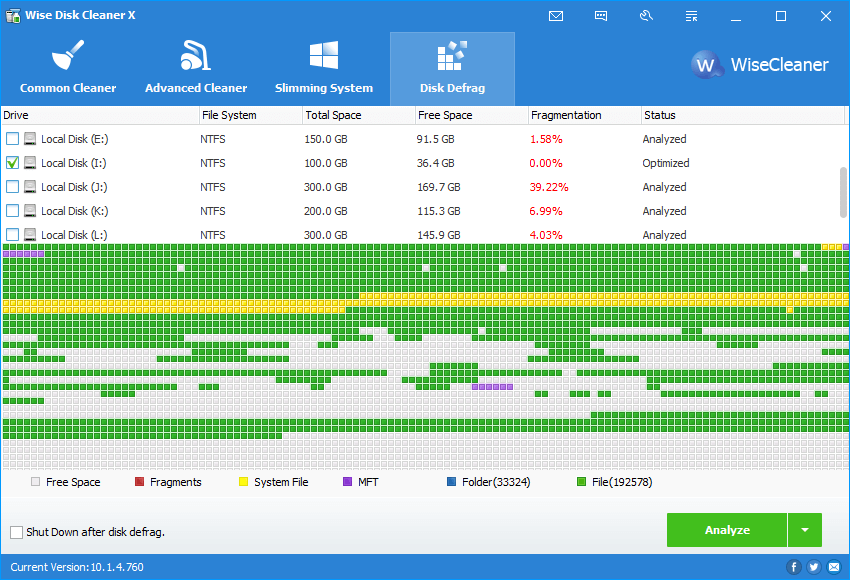
Task: Click the File(192578) legend label
Action: click(622, 482)
